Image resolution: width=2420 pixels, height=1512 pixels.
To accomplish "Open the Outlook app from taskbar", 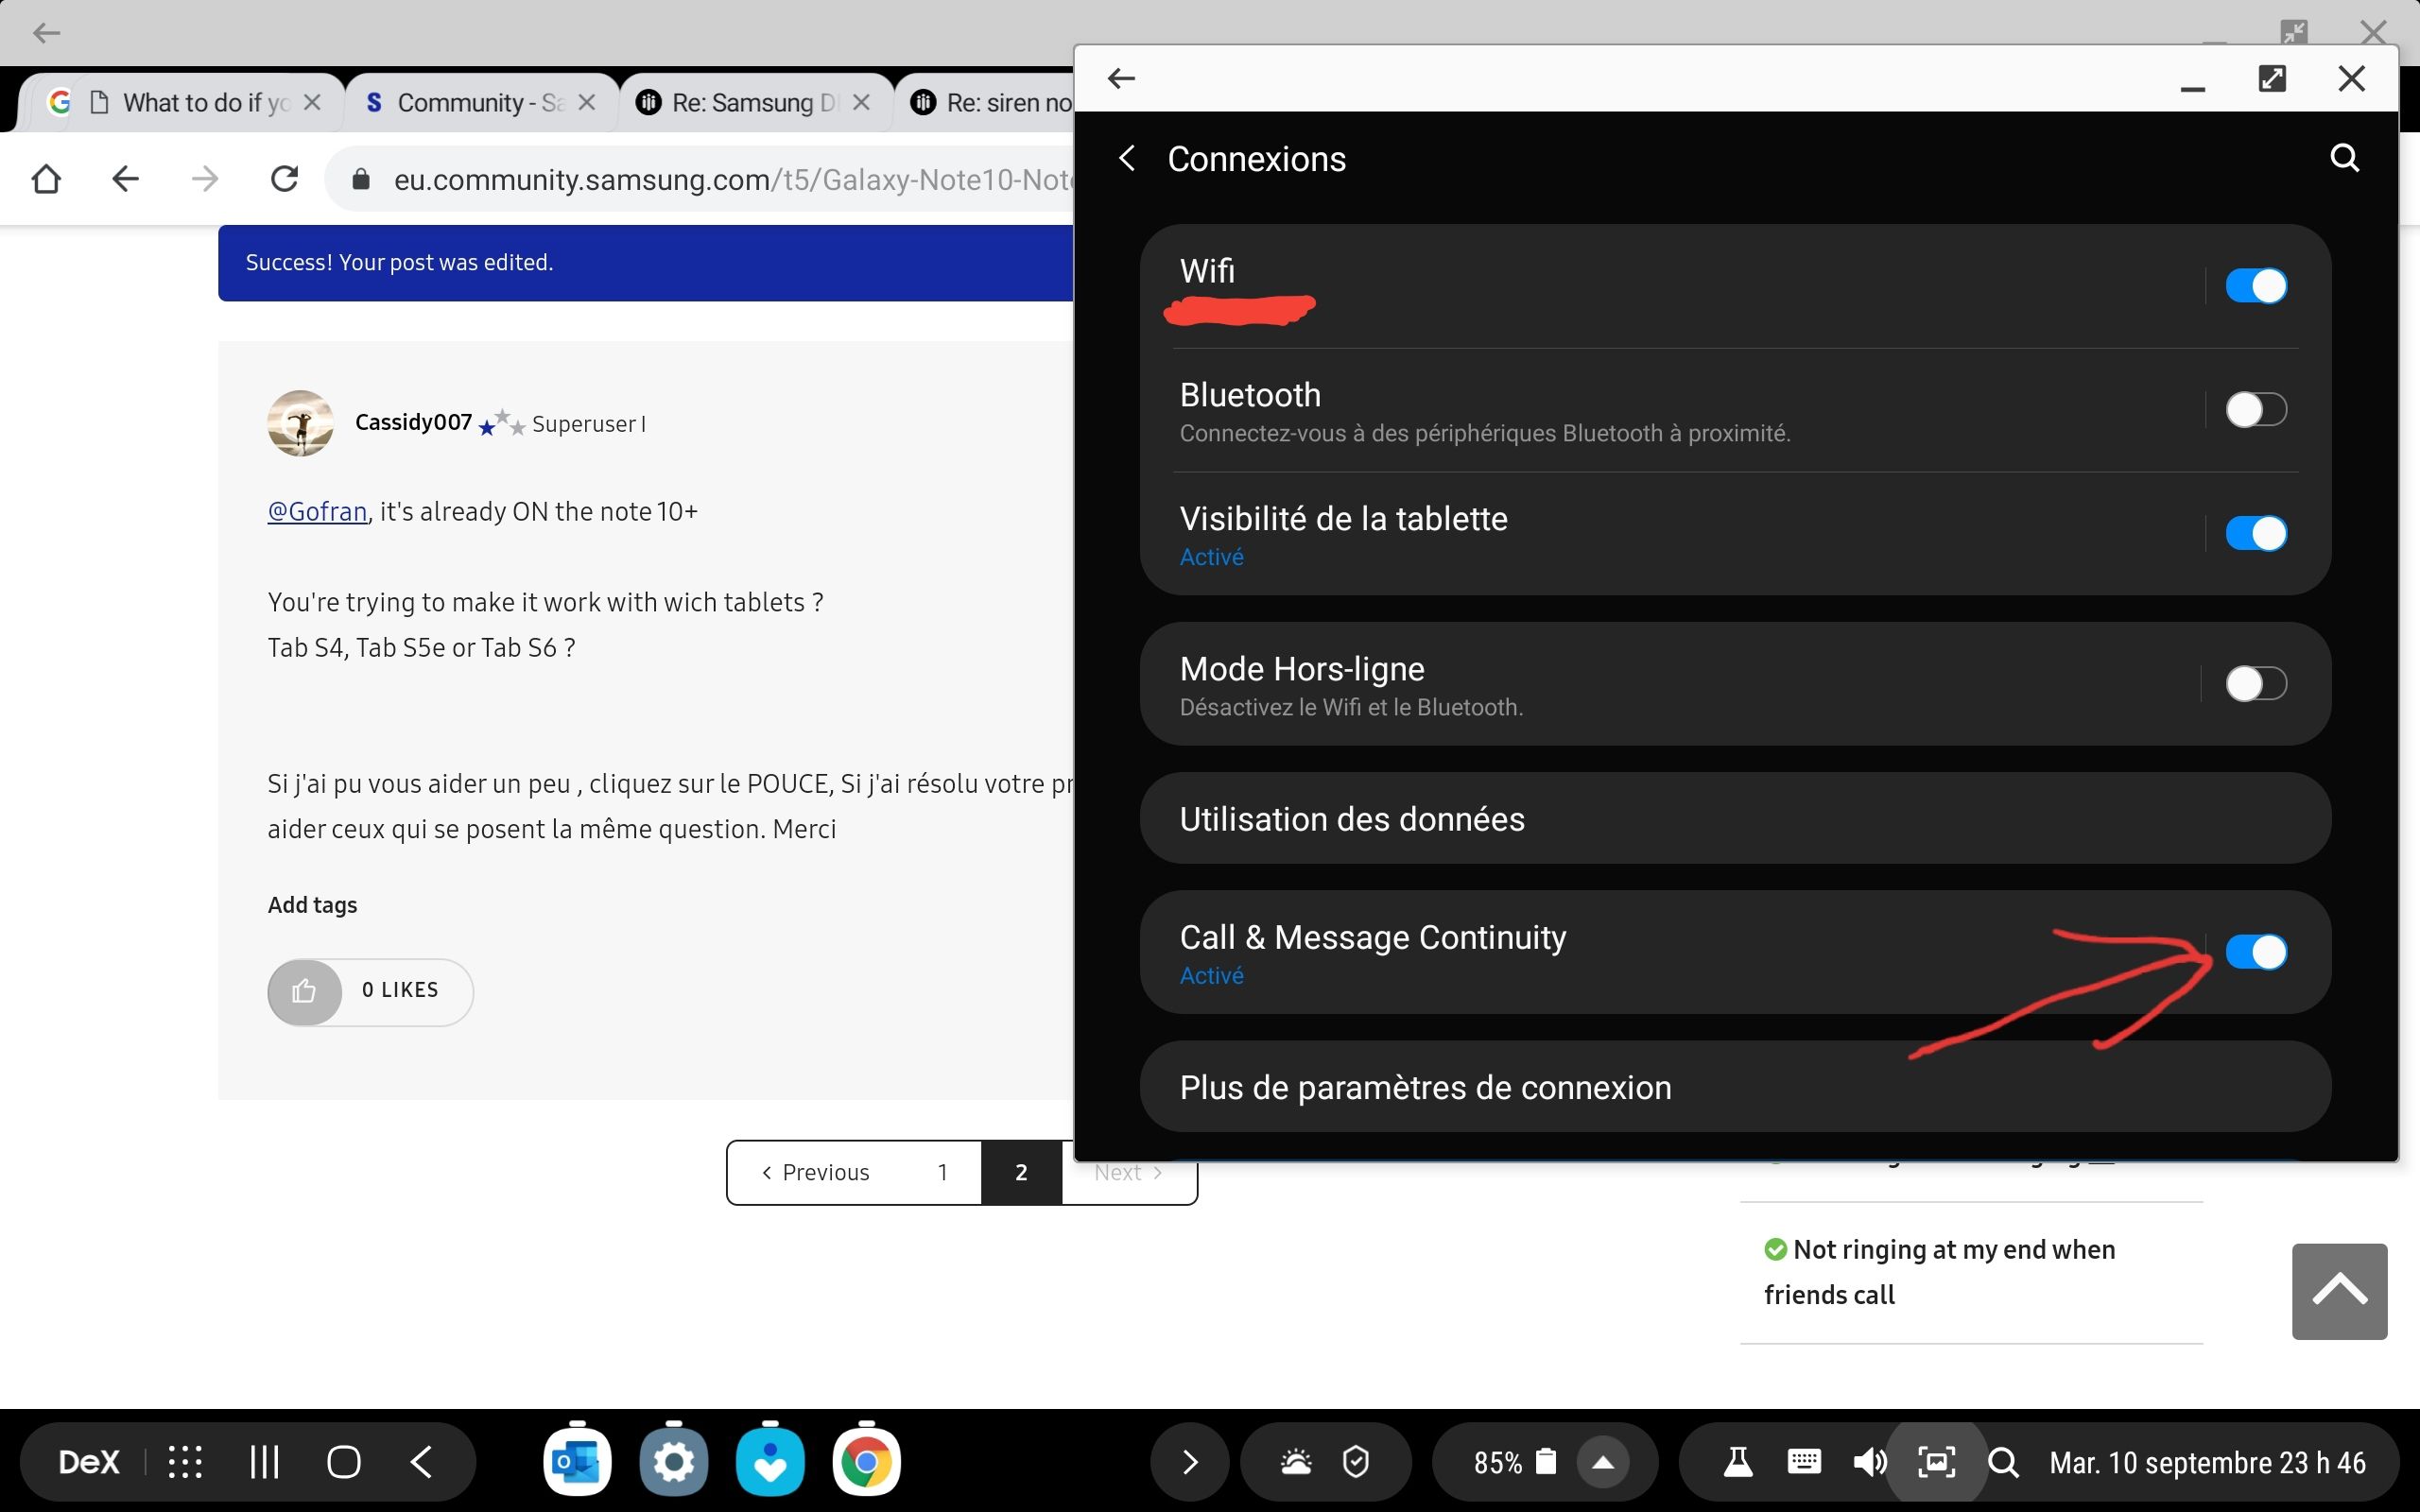I will [x=577, y=1462].
